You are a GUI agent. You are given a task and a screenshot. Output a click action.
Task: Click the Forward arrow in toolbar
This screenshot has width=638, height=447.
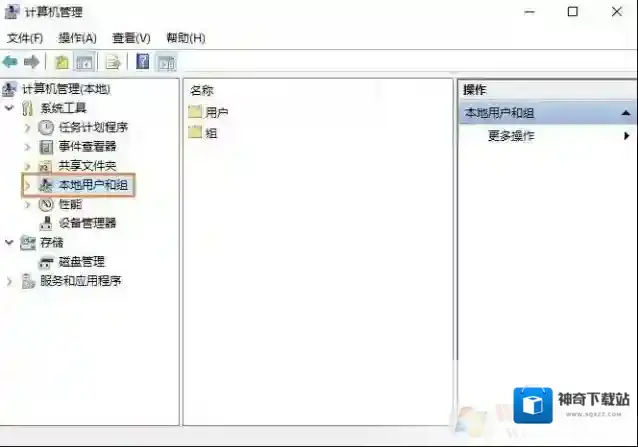click(30, 62)
